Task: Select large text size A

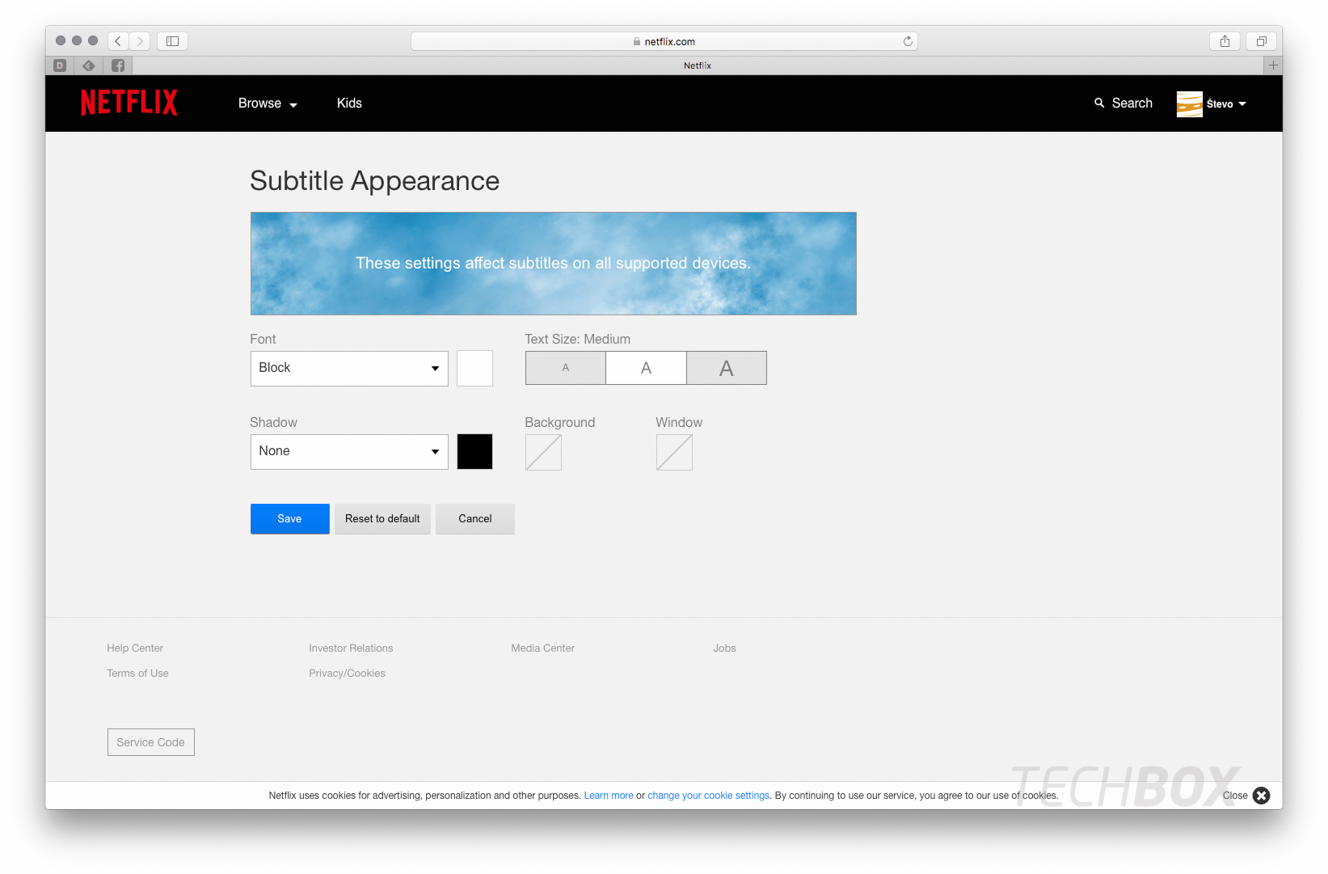Action: [727, 368]
